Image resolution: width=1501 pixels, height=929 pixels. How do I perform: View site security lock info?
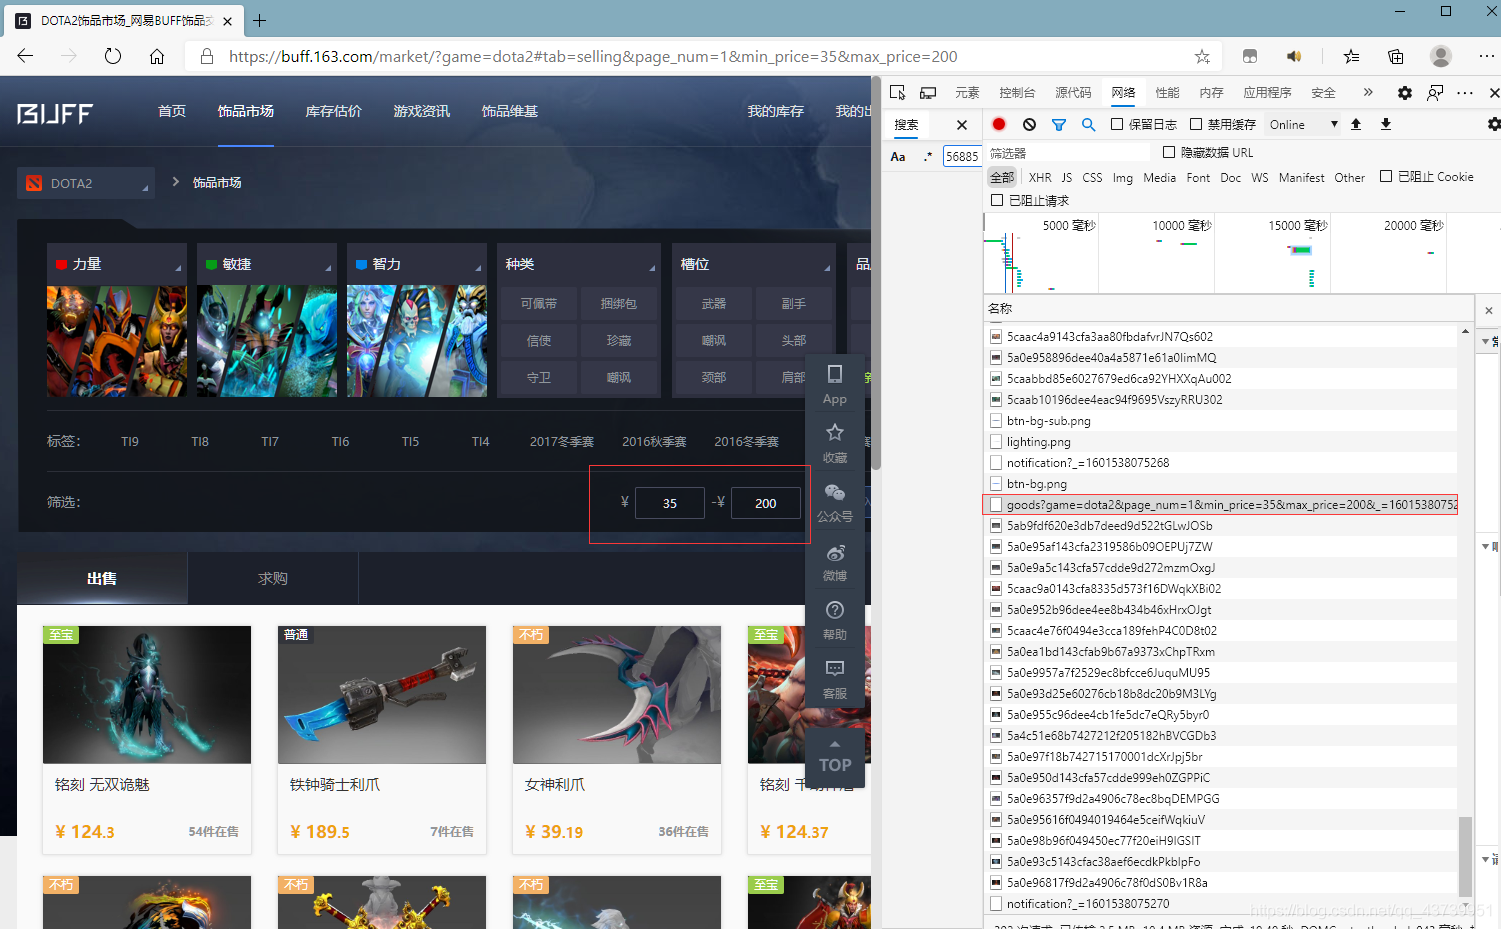pos(207,56)
